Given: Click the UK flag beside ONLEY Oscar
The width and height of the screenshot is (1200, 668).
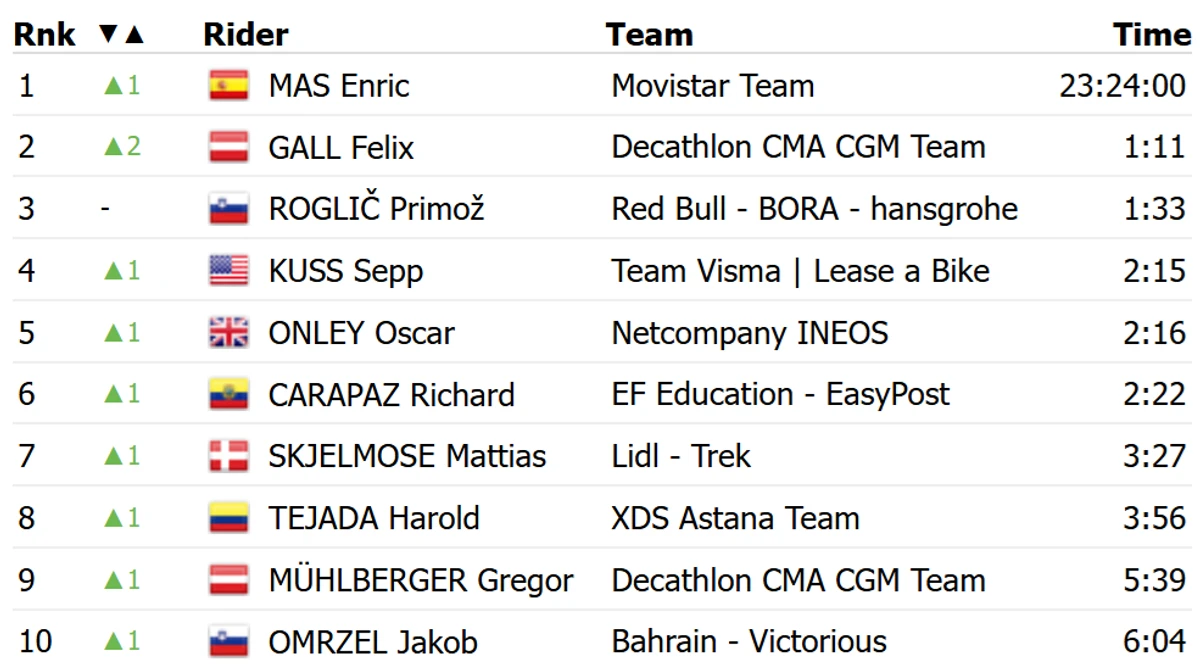Looking at the screenshot, I should click(x=229, y=332).
